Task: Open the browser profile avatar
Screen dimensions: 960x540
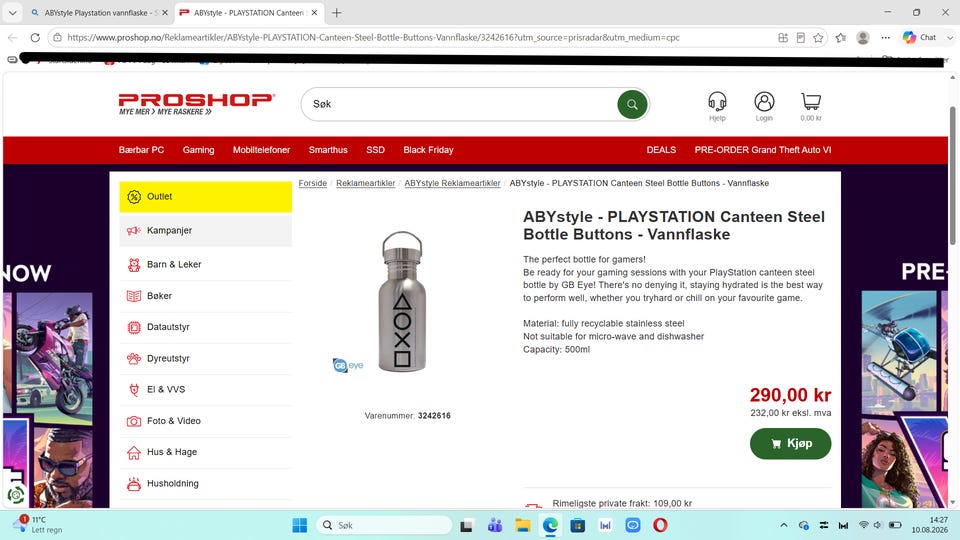Action: (x=863, y=37)
